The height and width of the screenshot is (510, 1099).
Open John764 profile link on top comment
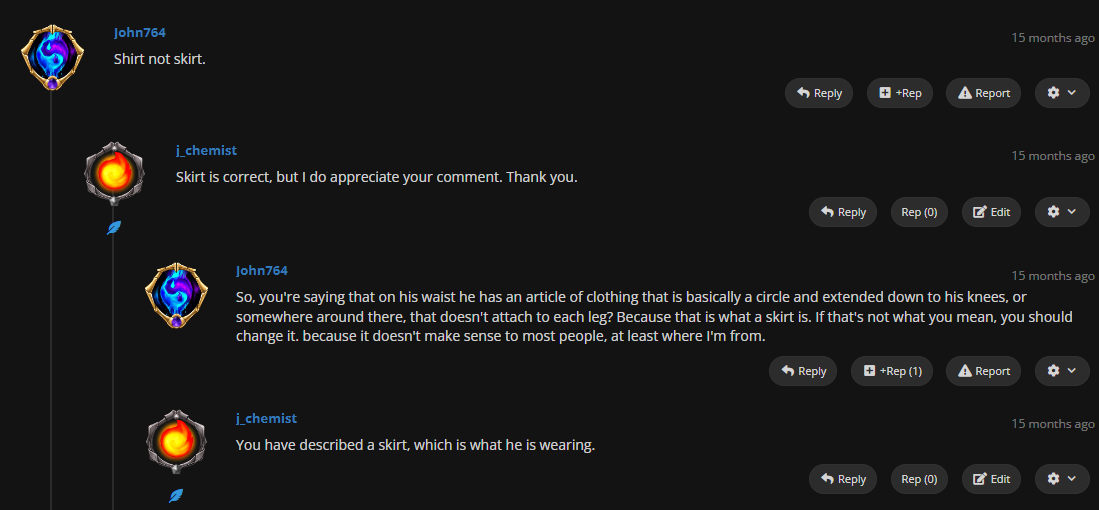140,33
